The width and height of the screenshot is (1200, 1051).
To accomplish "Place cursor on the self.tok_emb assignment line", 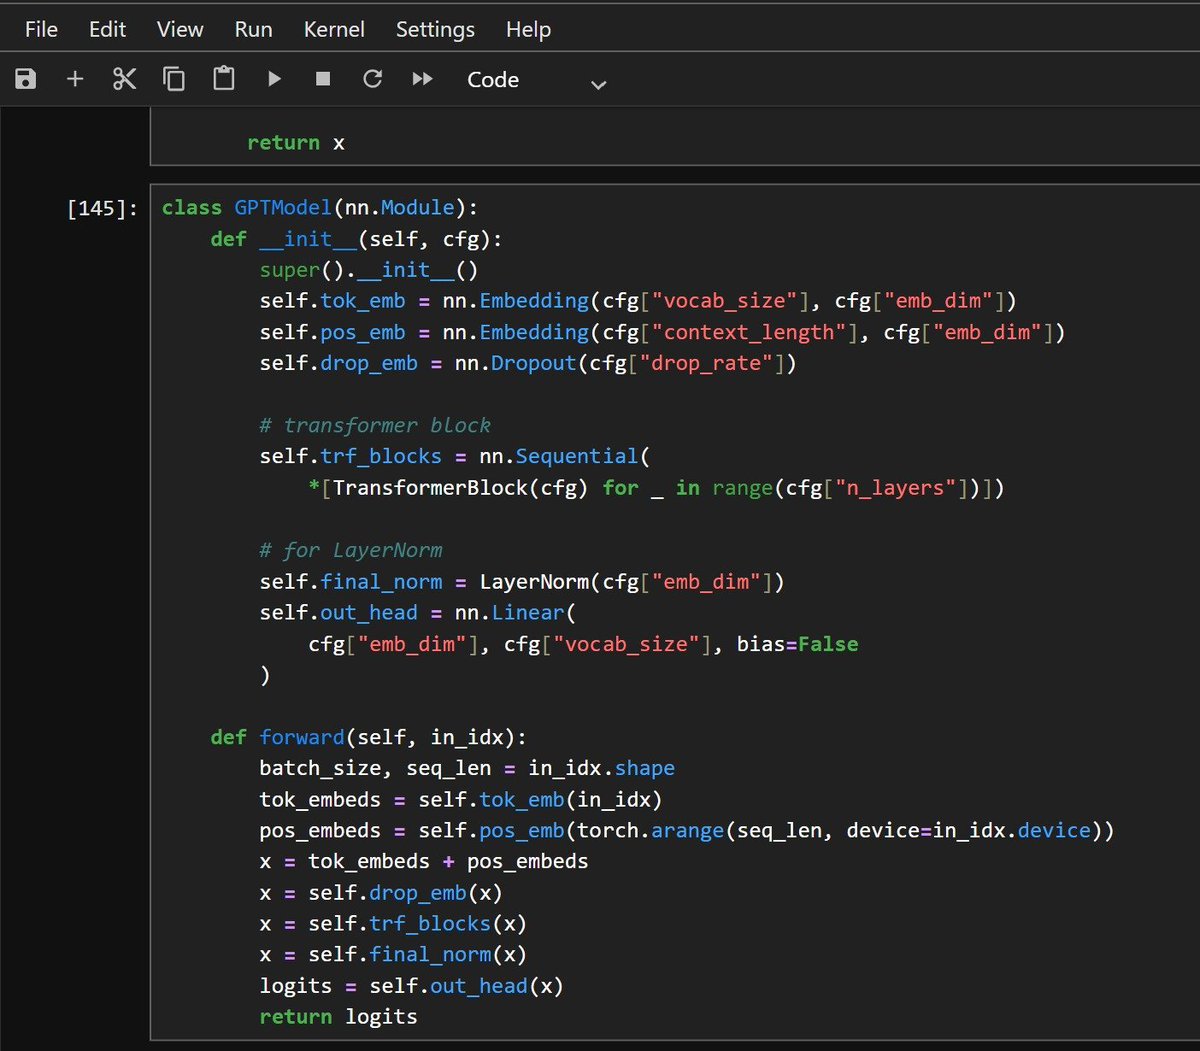I will click(x=638, y=301).
